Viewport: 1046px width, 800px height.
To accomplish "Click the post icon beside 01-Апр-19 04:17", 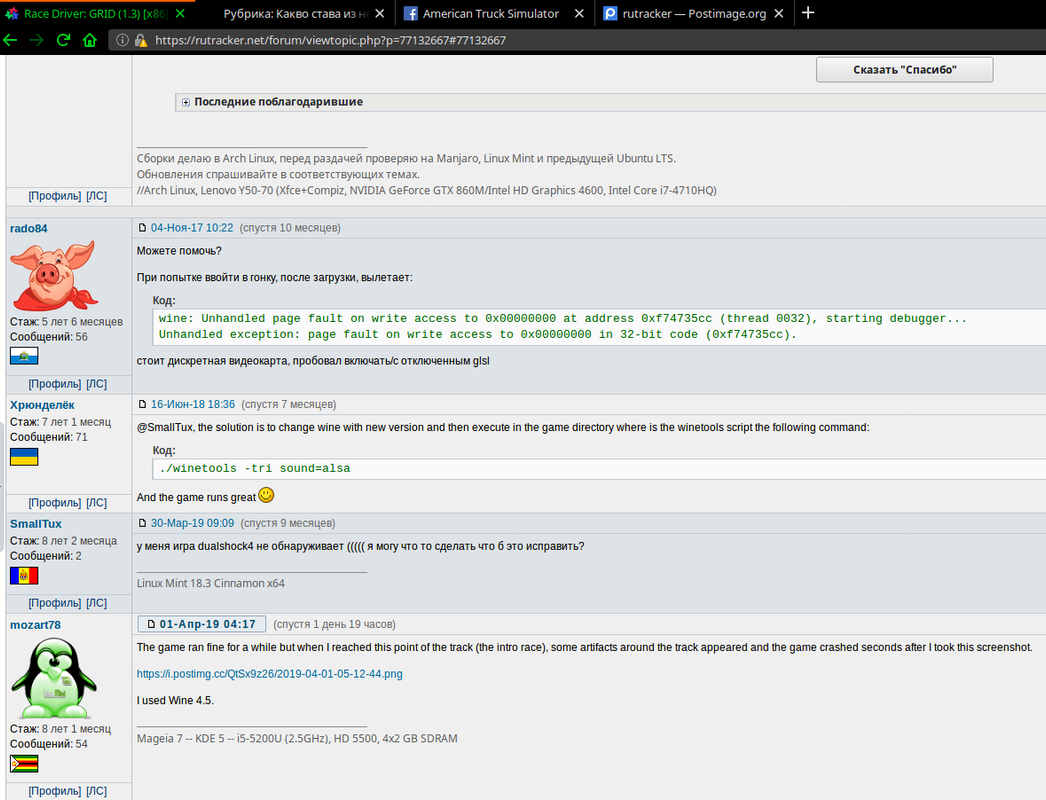I will click(151, 625).
